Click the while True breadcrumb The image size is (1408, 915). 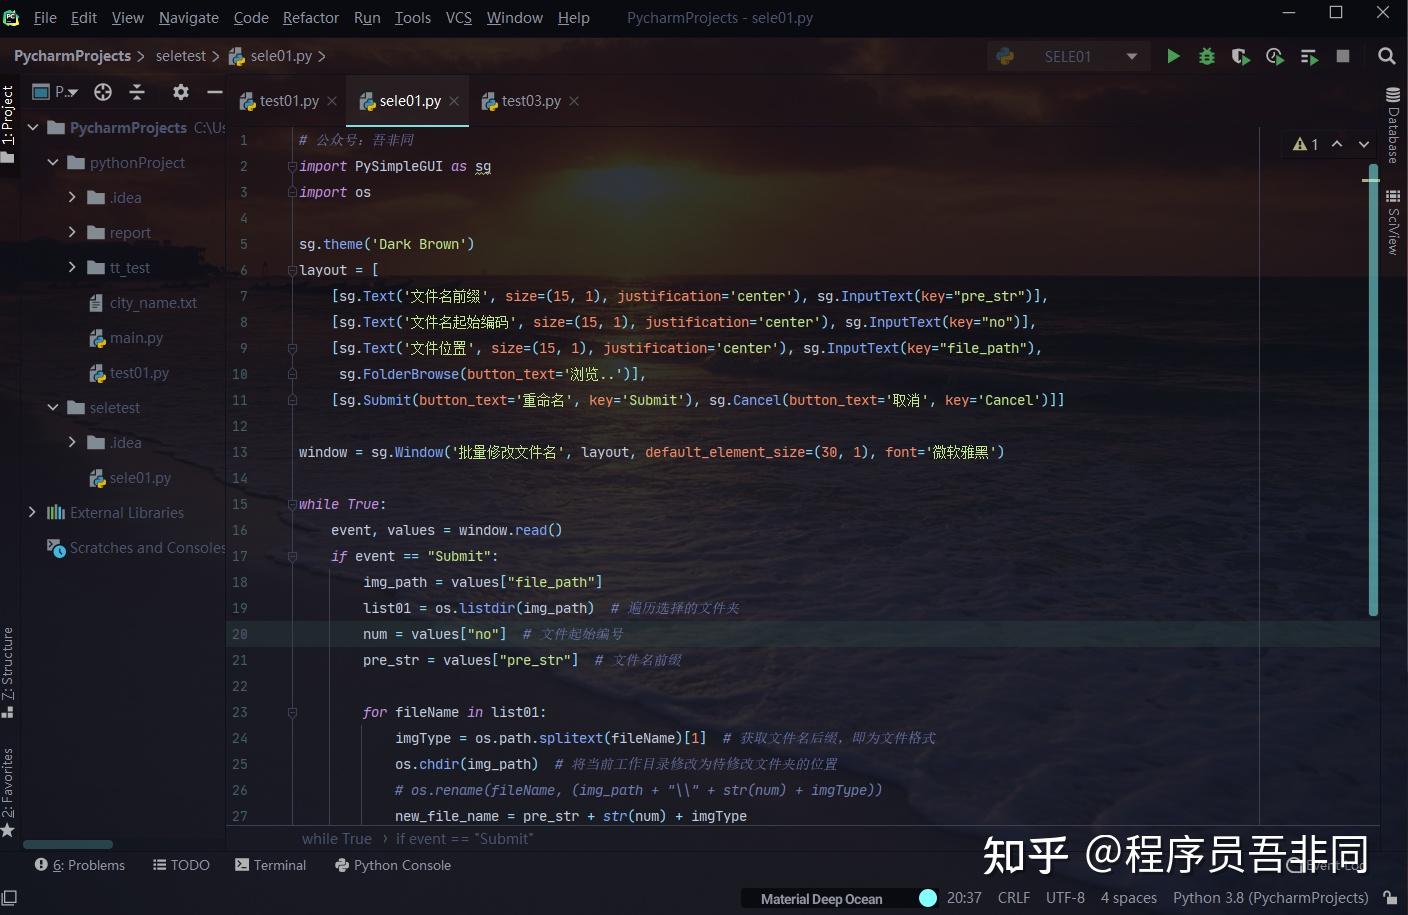[336, 838]
